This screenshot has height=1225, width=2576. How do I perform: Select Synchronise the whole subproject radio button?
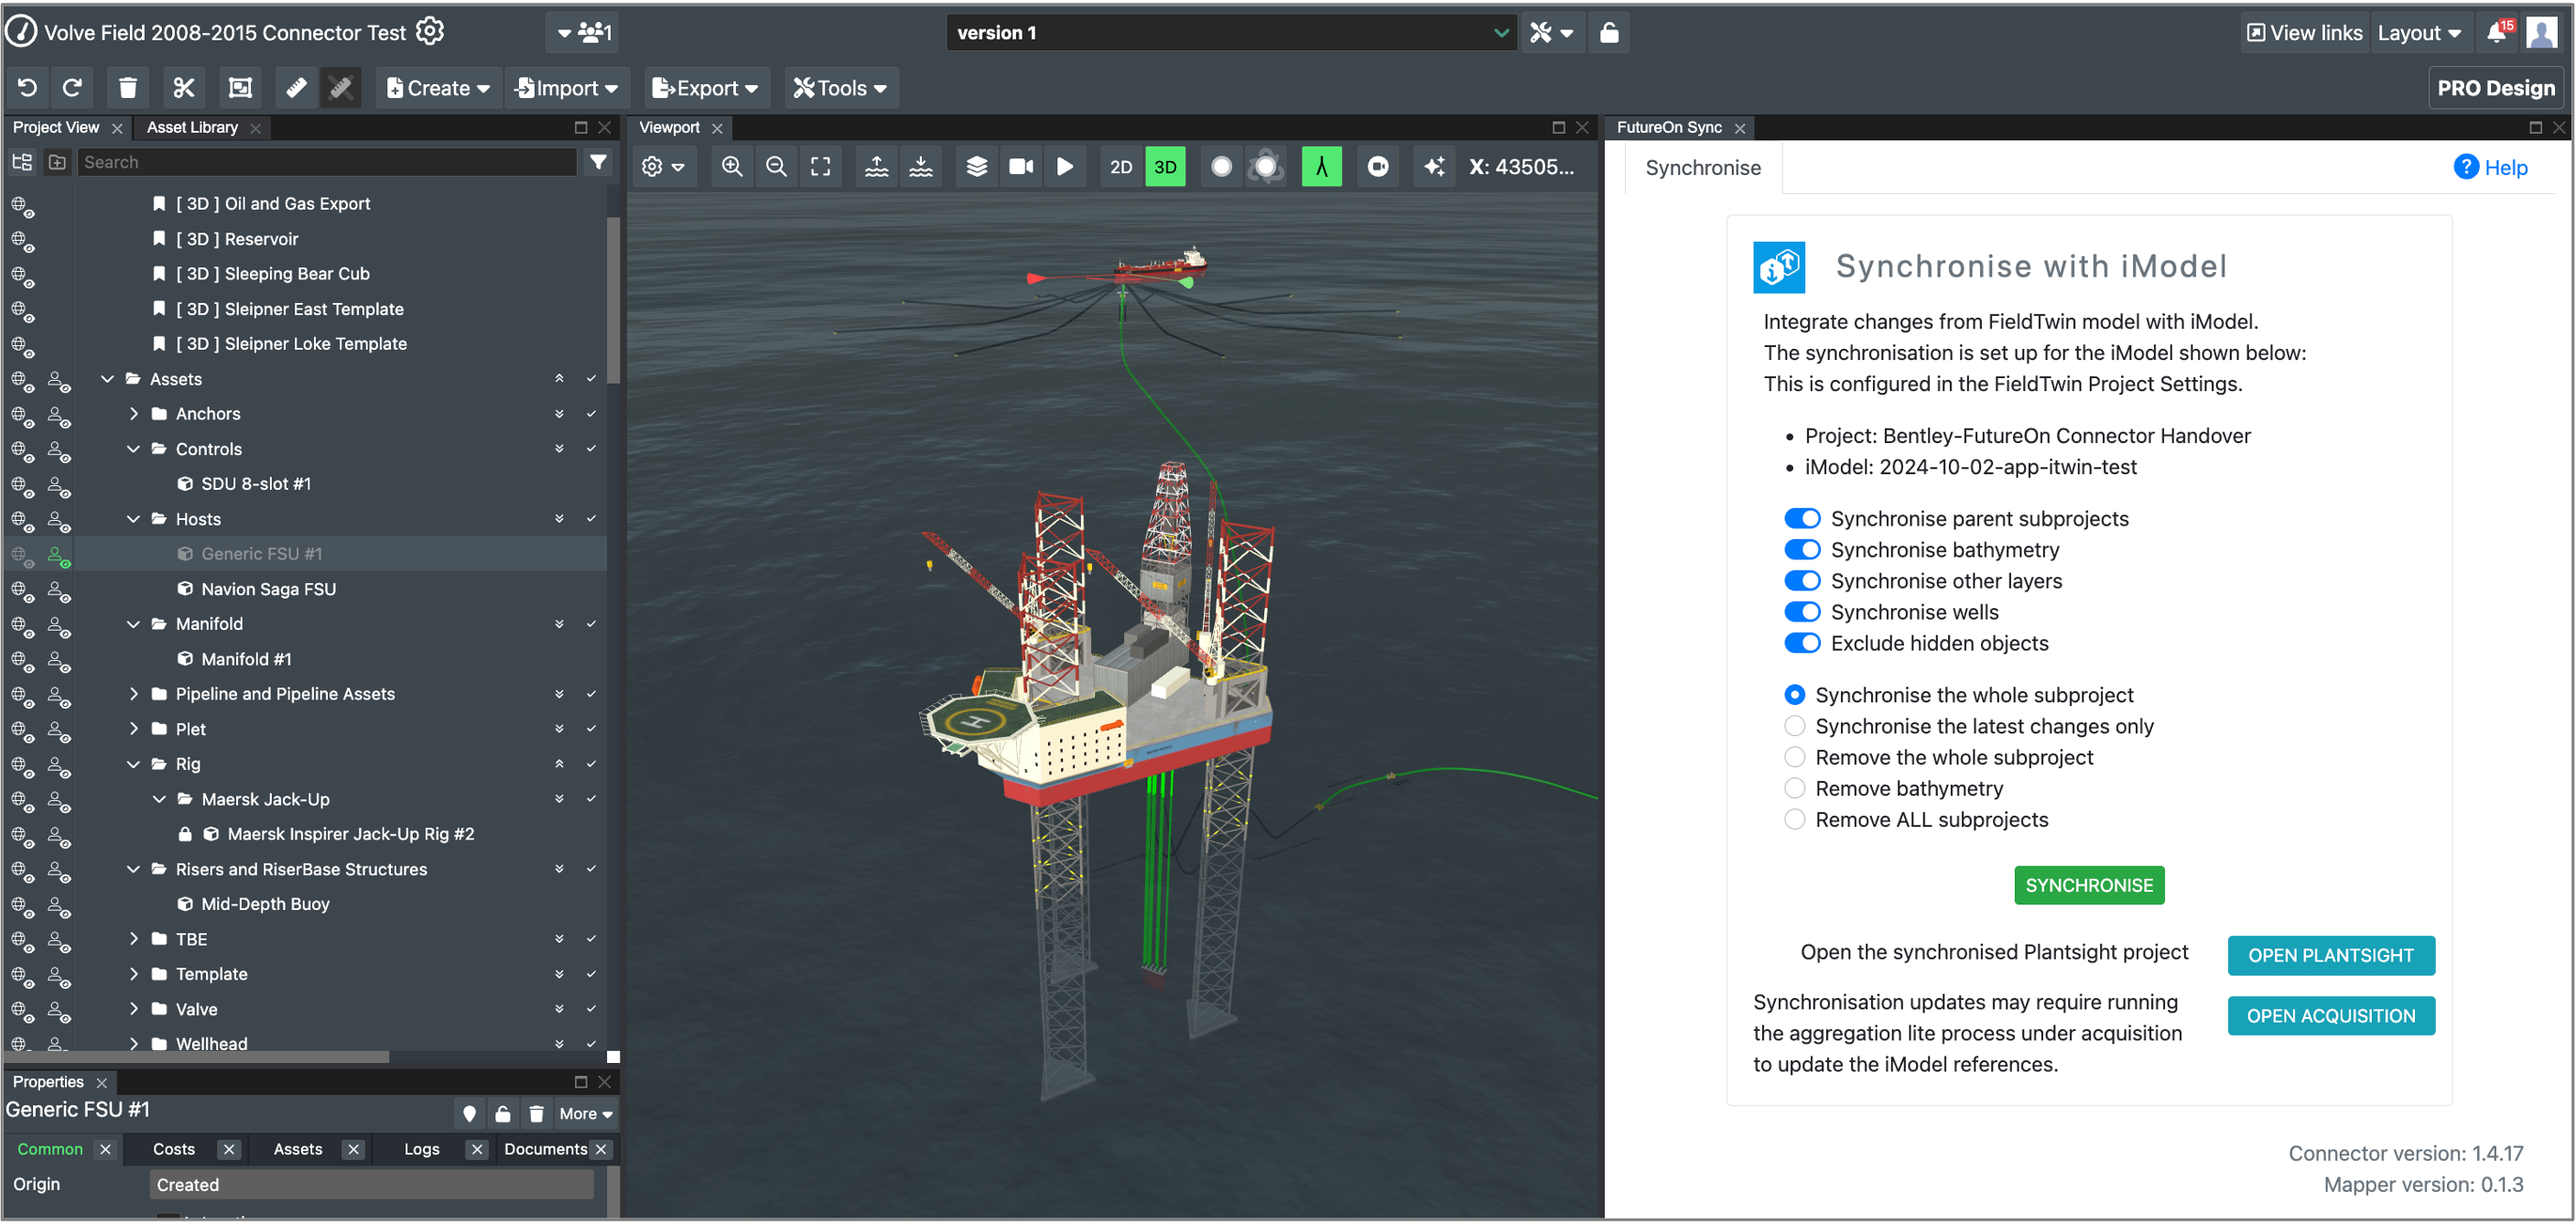1794,693
